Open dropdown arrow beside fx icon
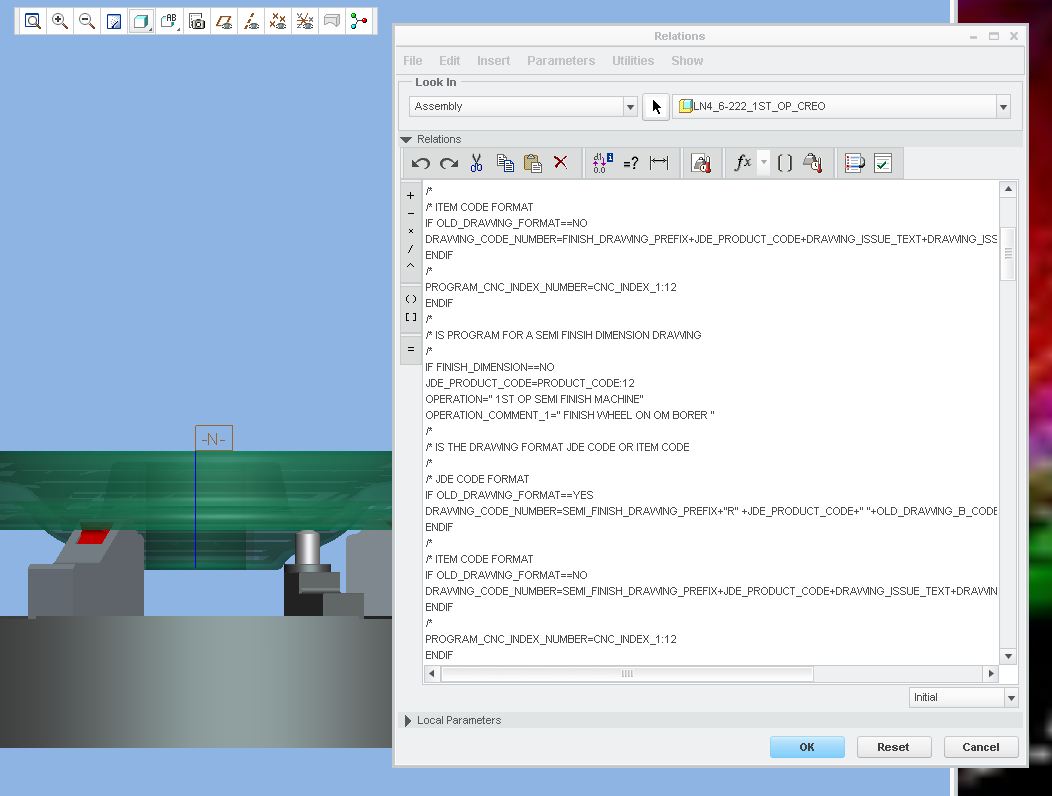The height and width of the screenshot is (796, 1052). coord(764,162)
